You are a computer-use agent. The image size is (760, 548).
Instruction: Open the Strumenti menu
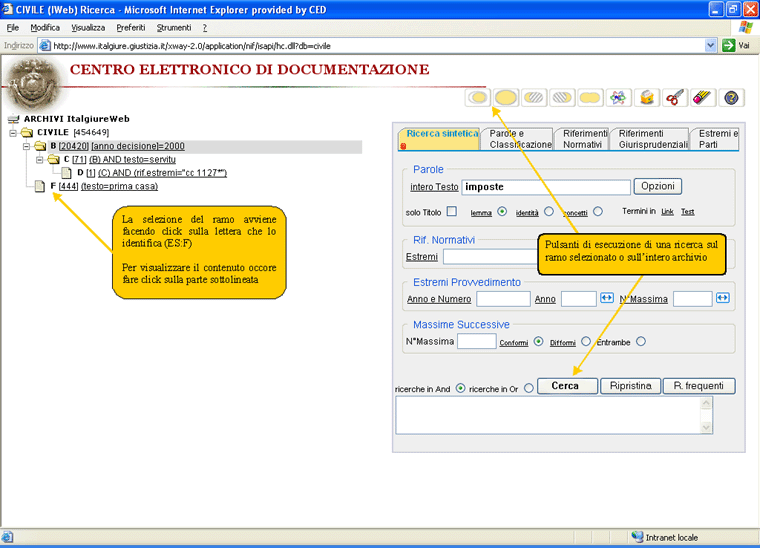[174, 28]
